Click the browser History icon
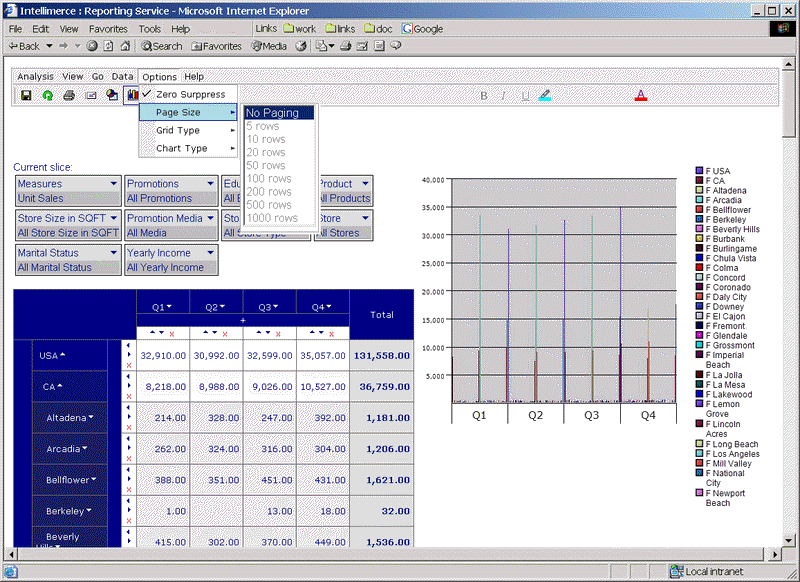Image resolution: width=800 pixels, height=582 pixels. coord(301,46)
